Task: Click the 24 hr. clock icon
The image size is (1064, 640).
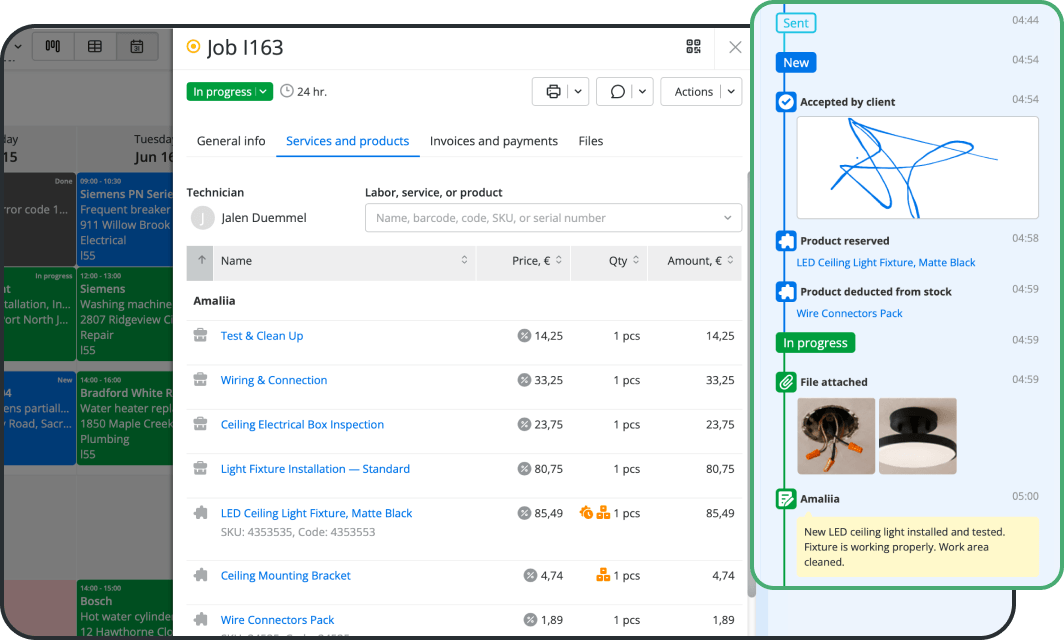Action: coord(287,91)
